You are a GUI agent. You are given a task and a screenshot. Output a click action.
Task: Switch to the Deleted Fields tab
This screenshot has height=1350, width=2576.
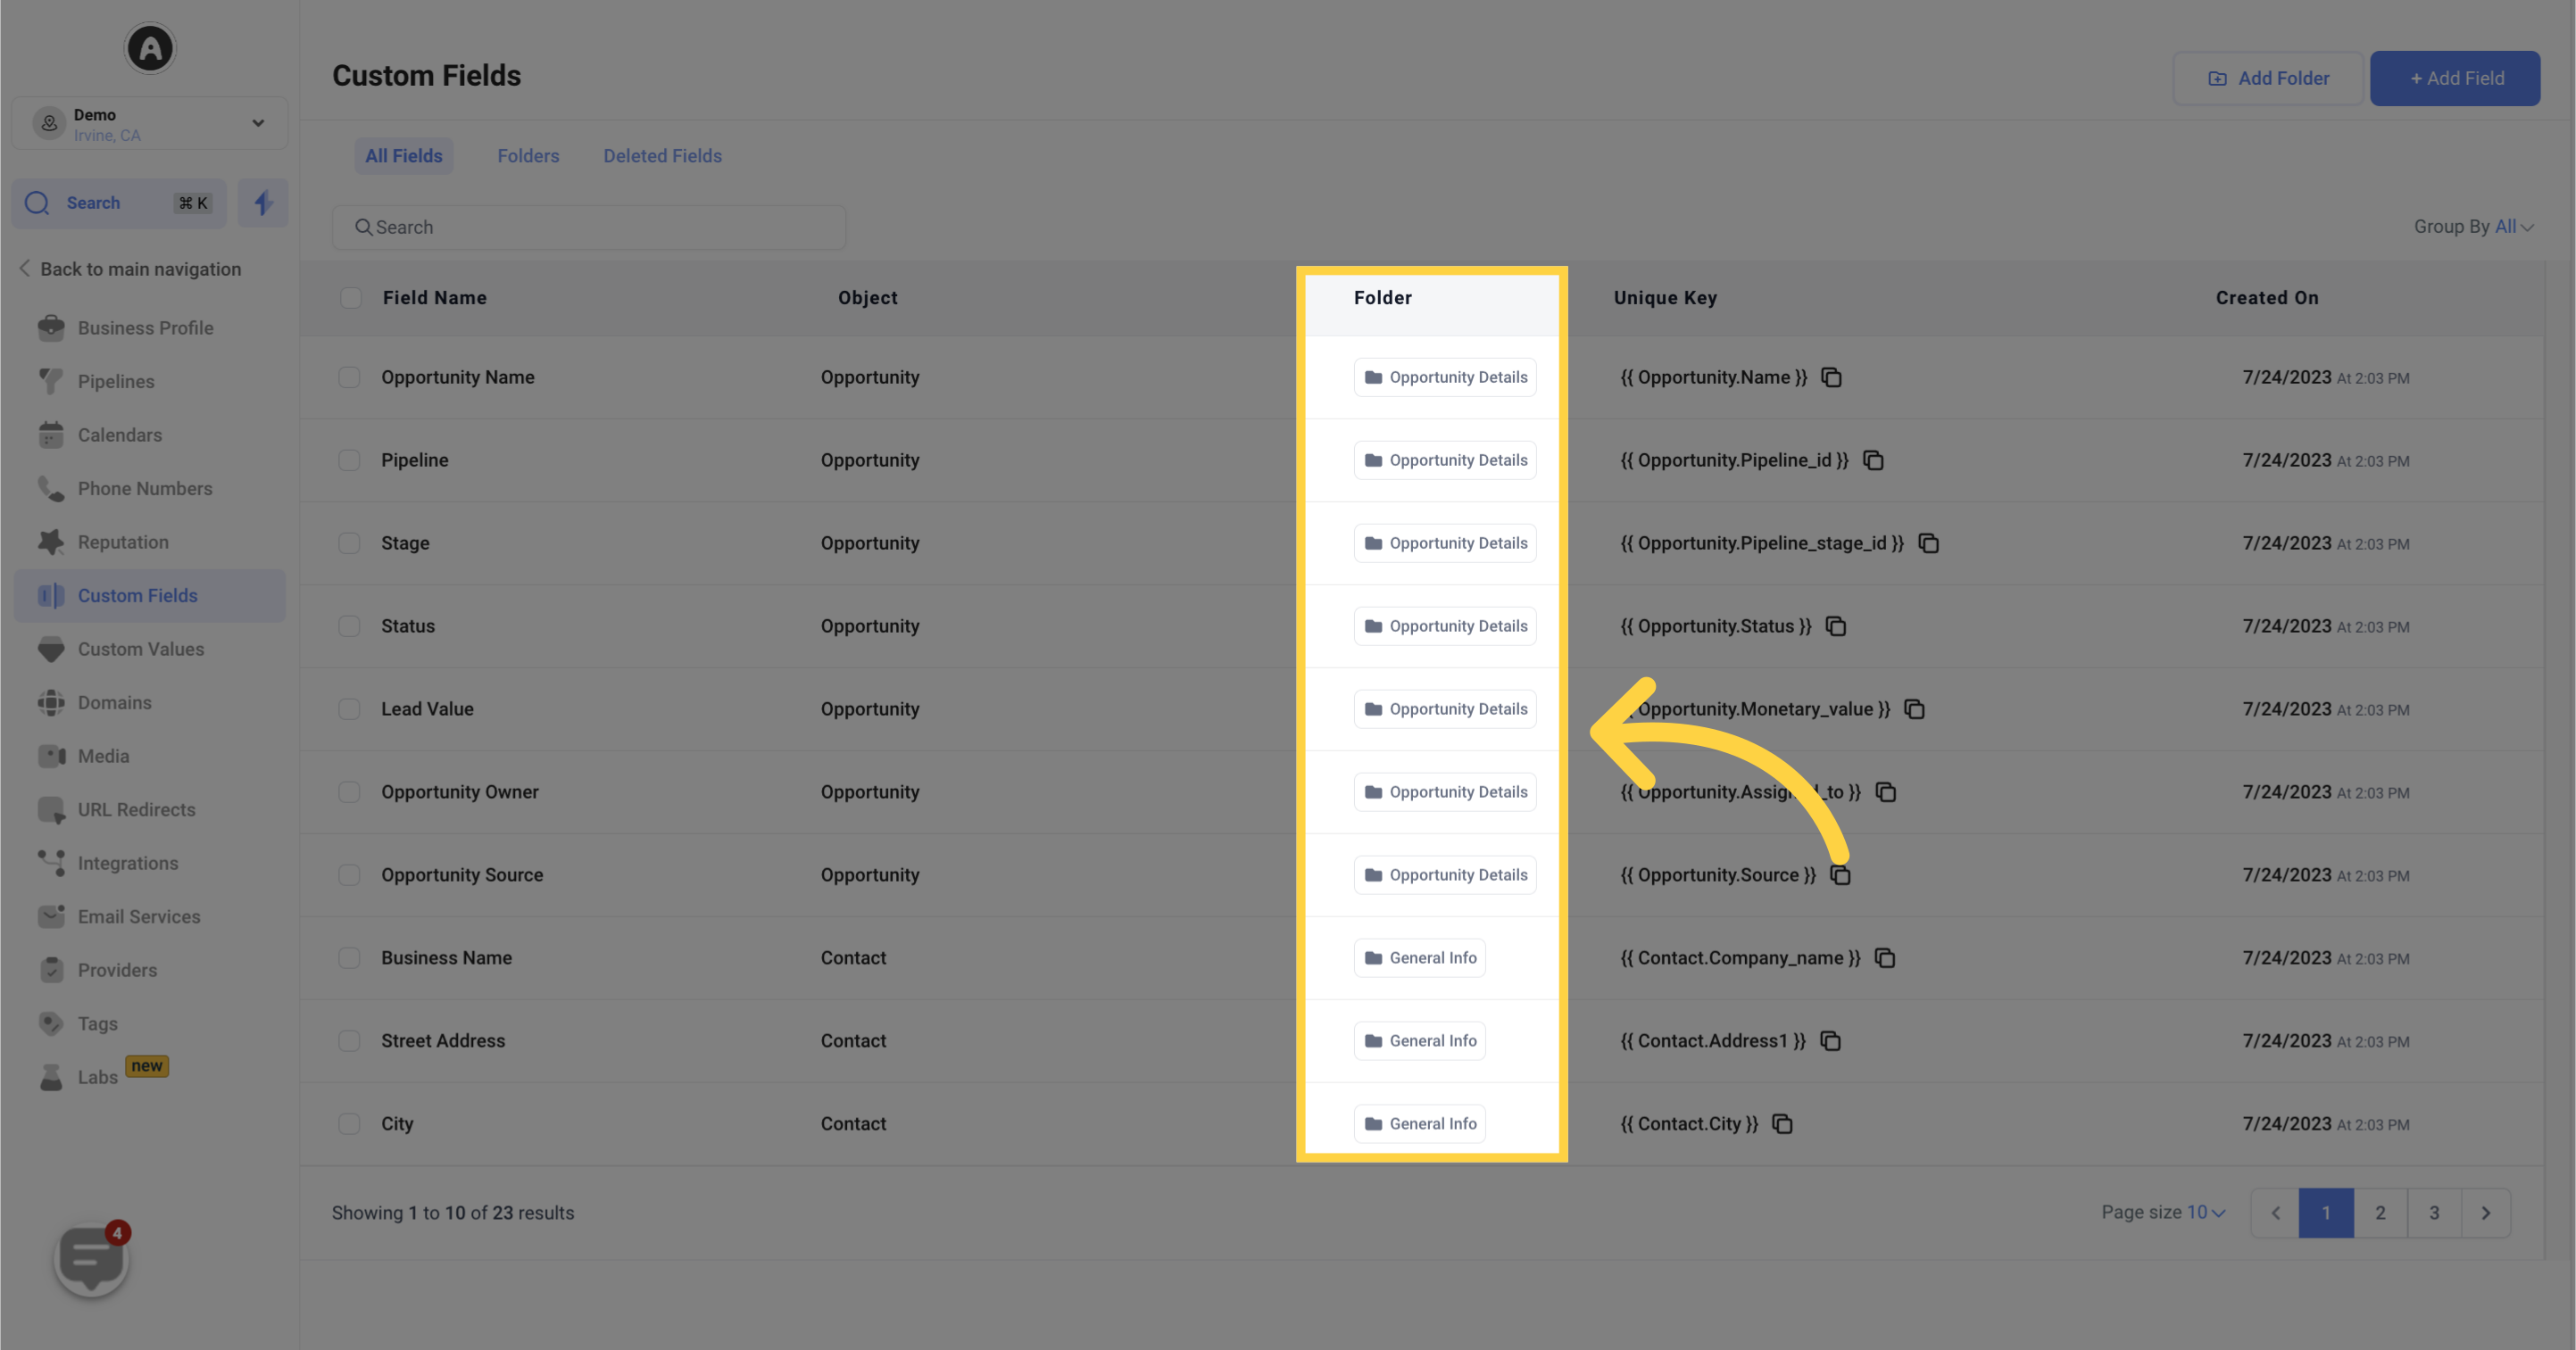(662, 155)
